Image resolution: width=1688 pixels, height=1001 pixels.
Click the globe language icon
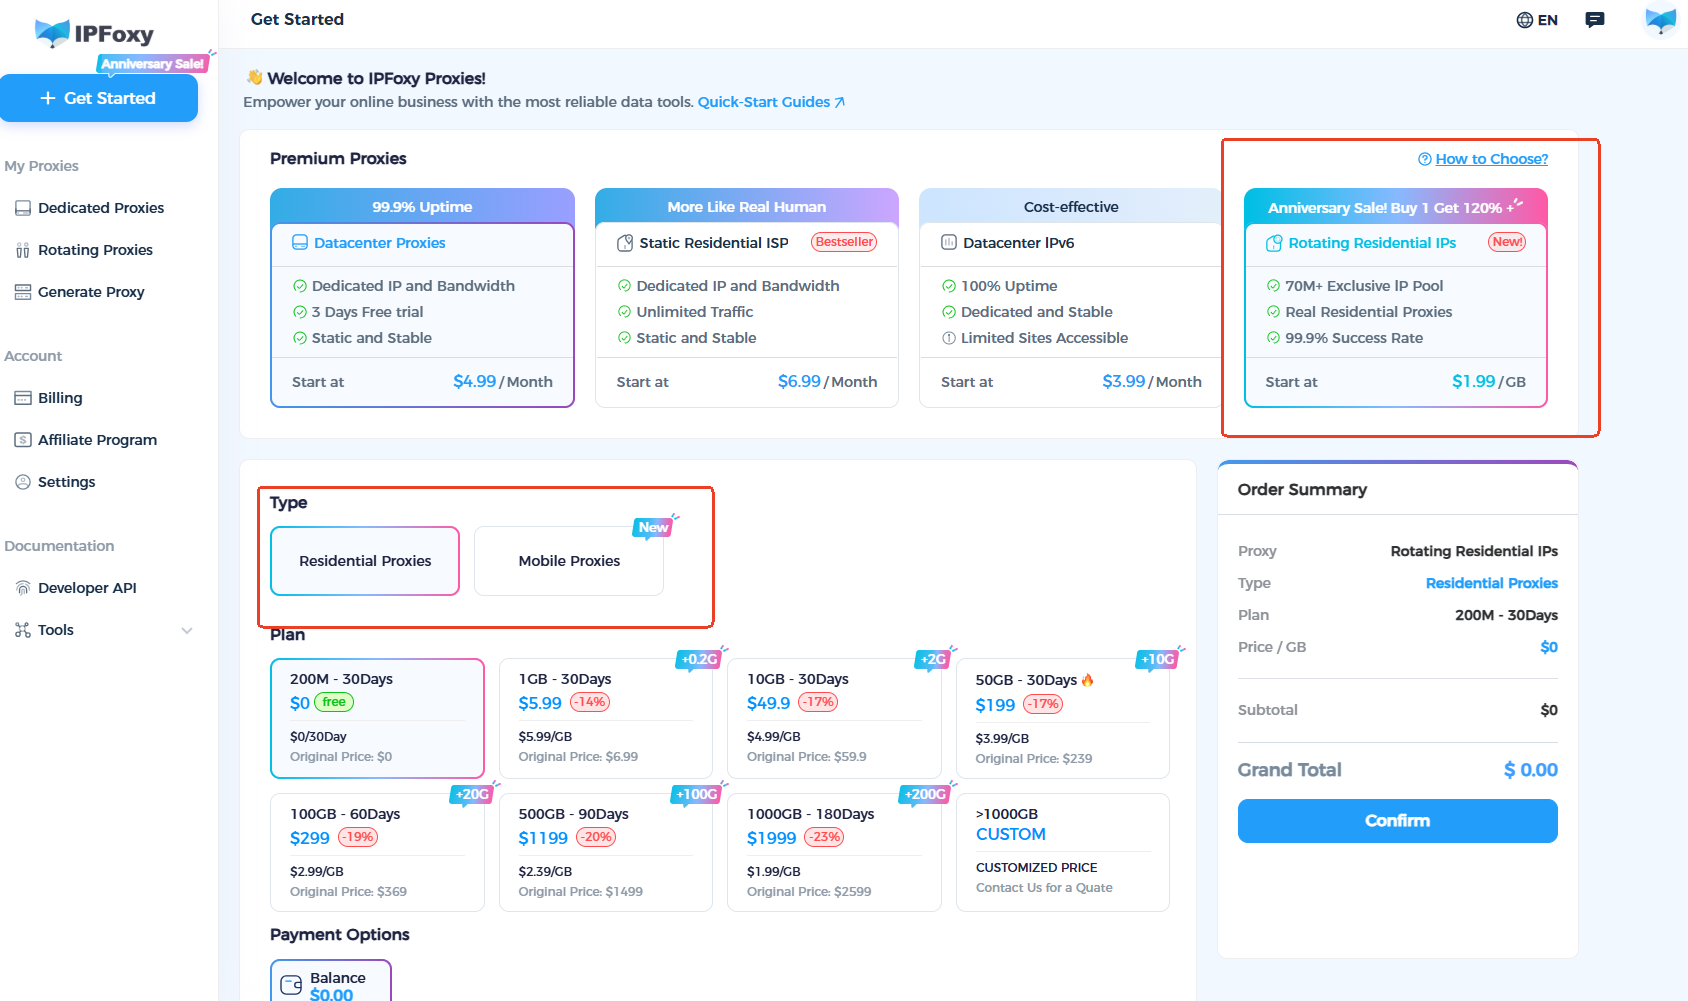coord(1525,20)
